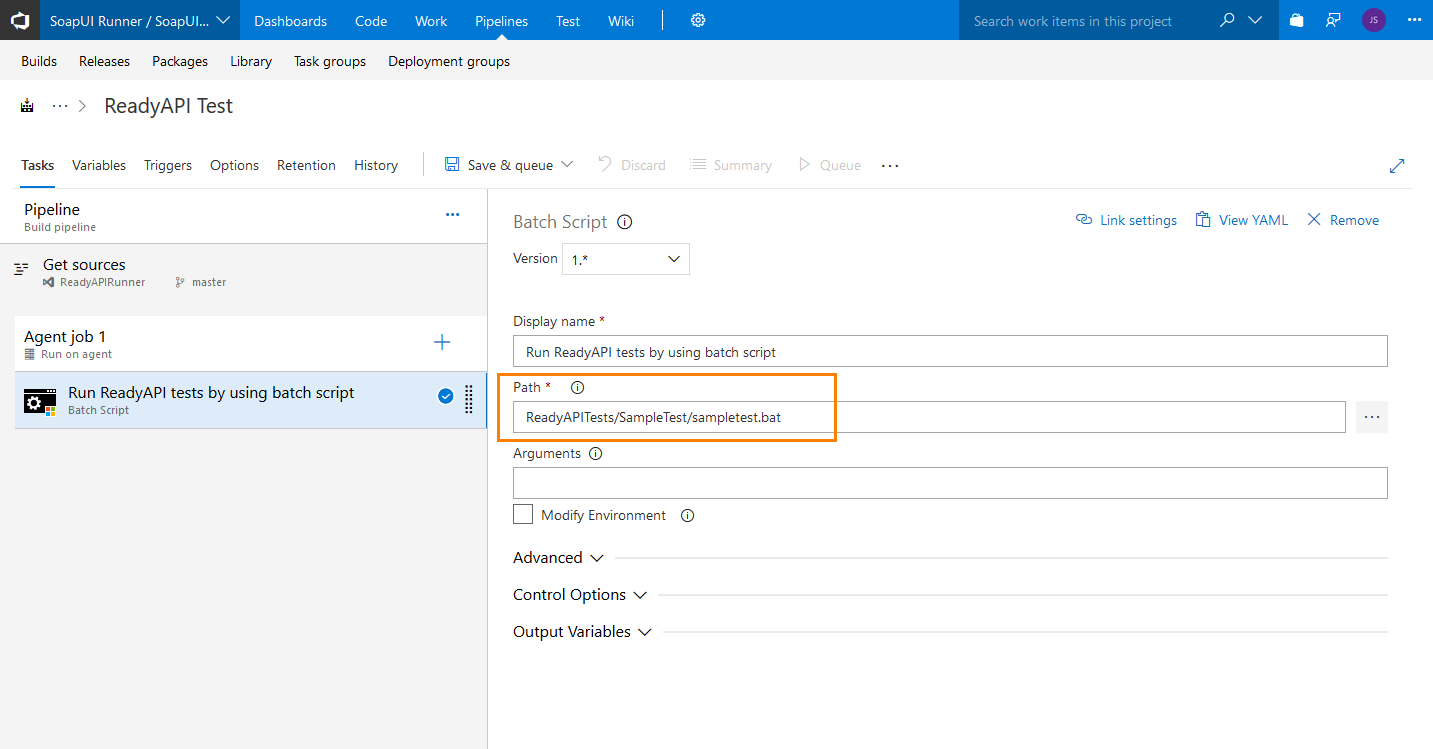Open project settings via the gear icon
The image size is (1433, 749).
click(x=697, y=20)
